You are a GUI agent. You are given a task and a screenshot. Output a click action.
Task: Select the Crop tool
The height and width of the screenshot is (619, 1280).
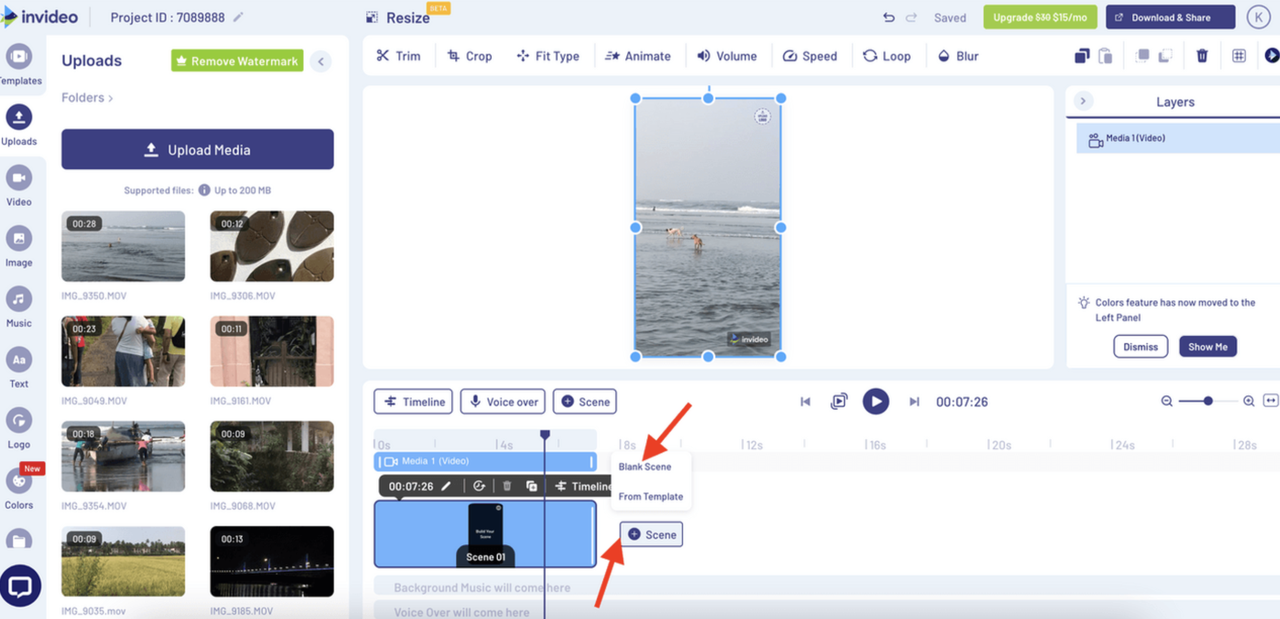point(470,56)
